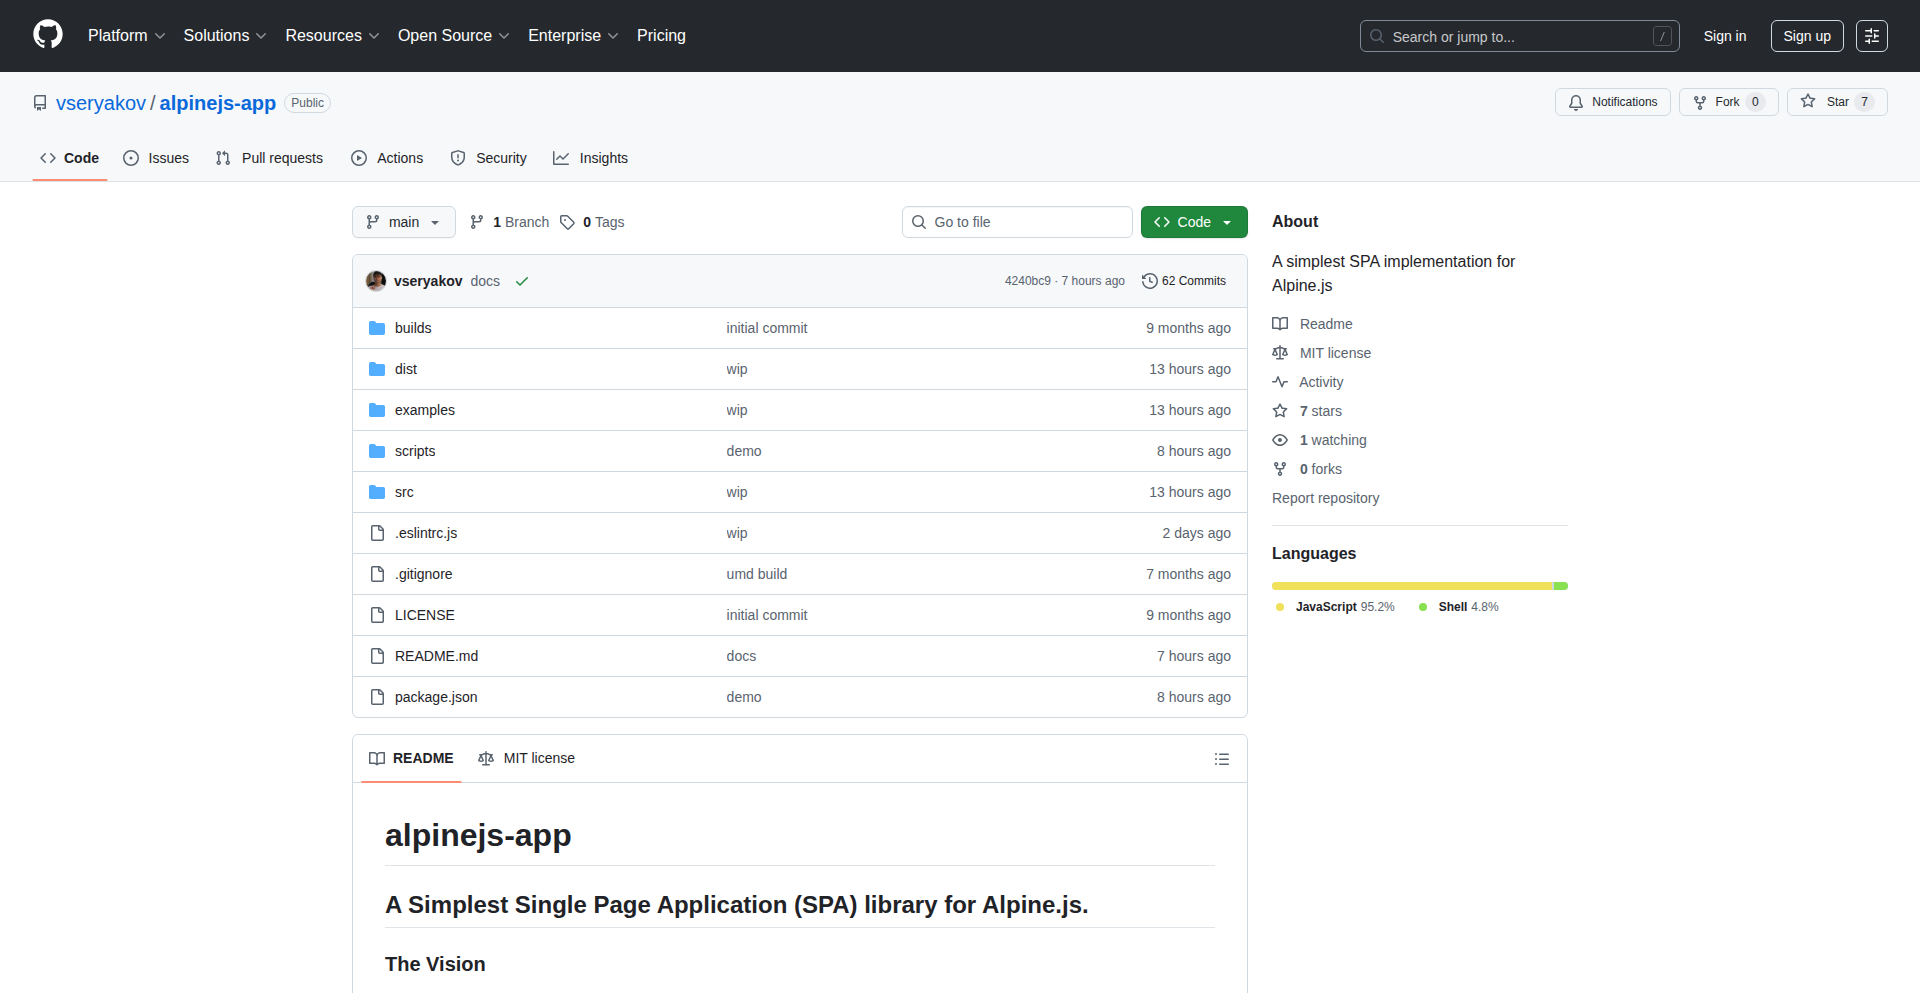Click the scripts folder icon
This screenshot has width=1920, height=993.
[377, 451]
